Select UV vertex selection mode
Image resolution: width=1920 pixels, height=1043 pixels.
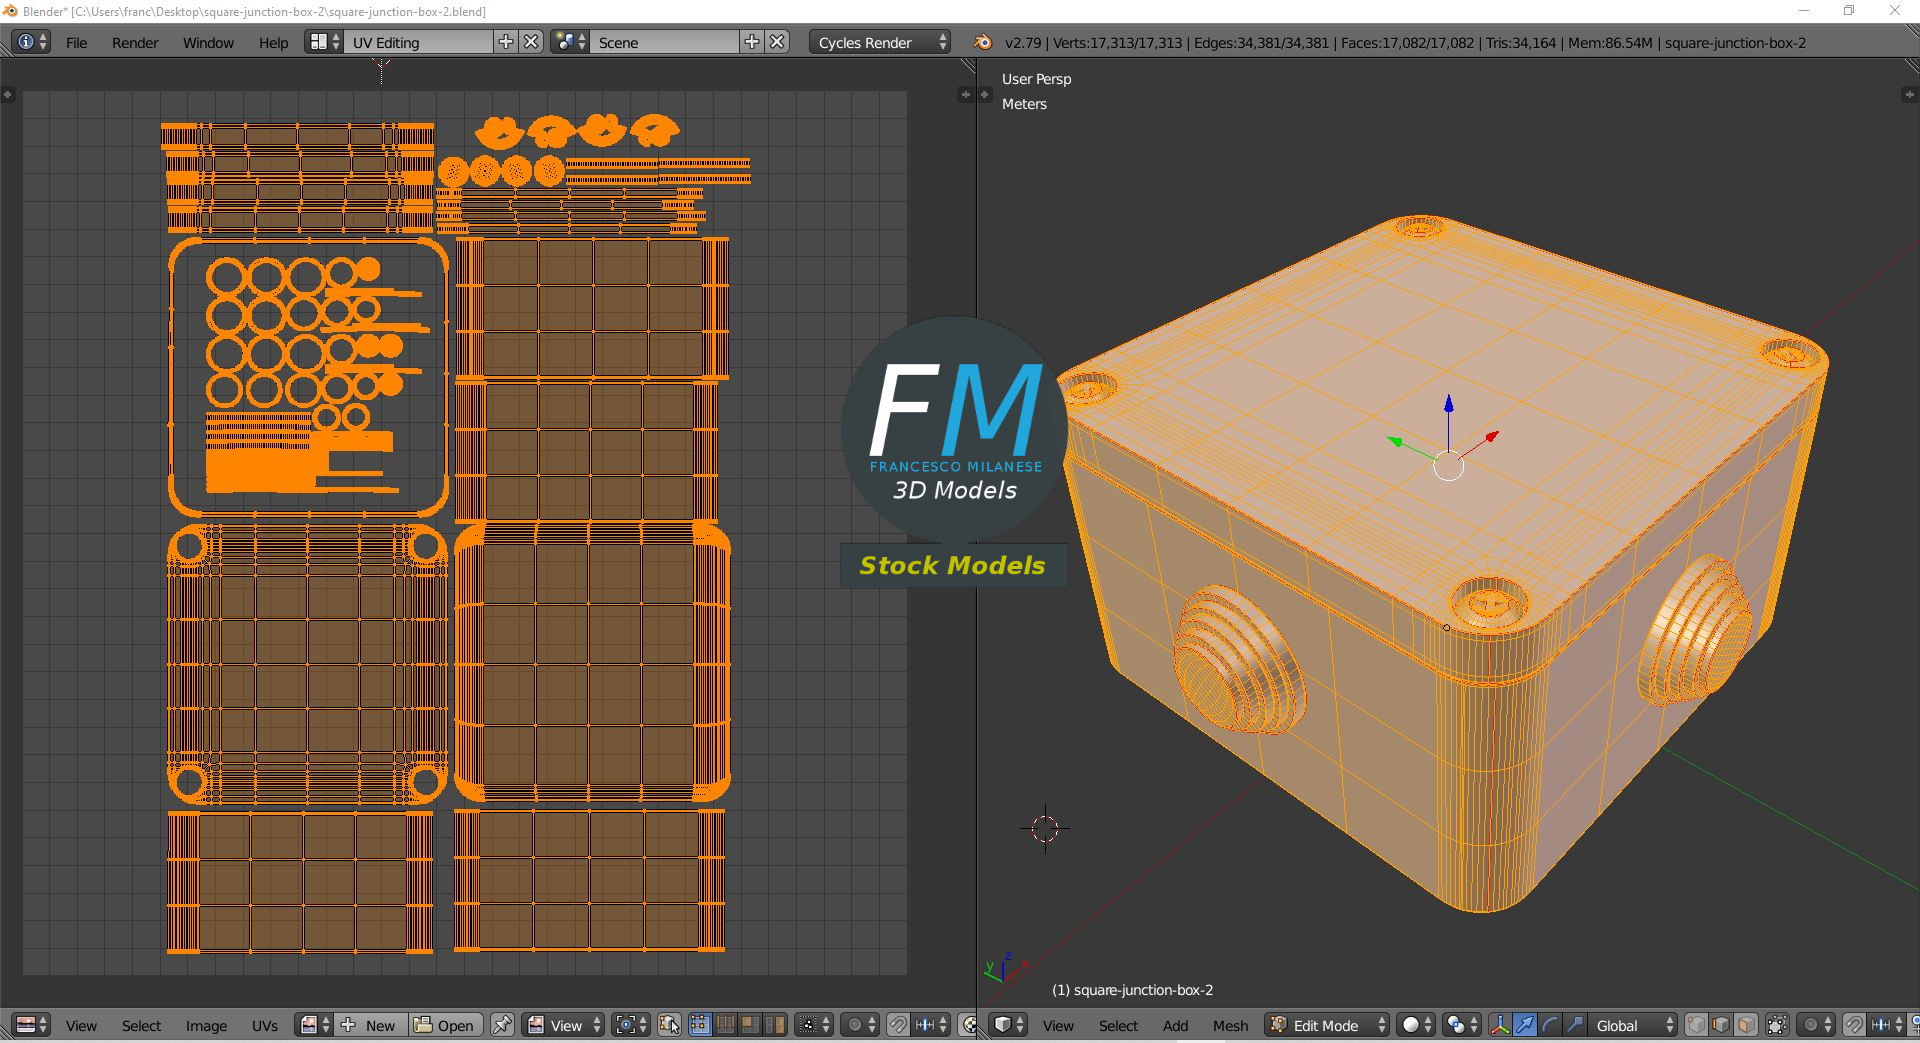pyautogui.click(x=699, y=1025)
